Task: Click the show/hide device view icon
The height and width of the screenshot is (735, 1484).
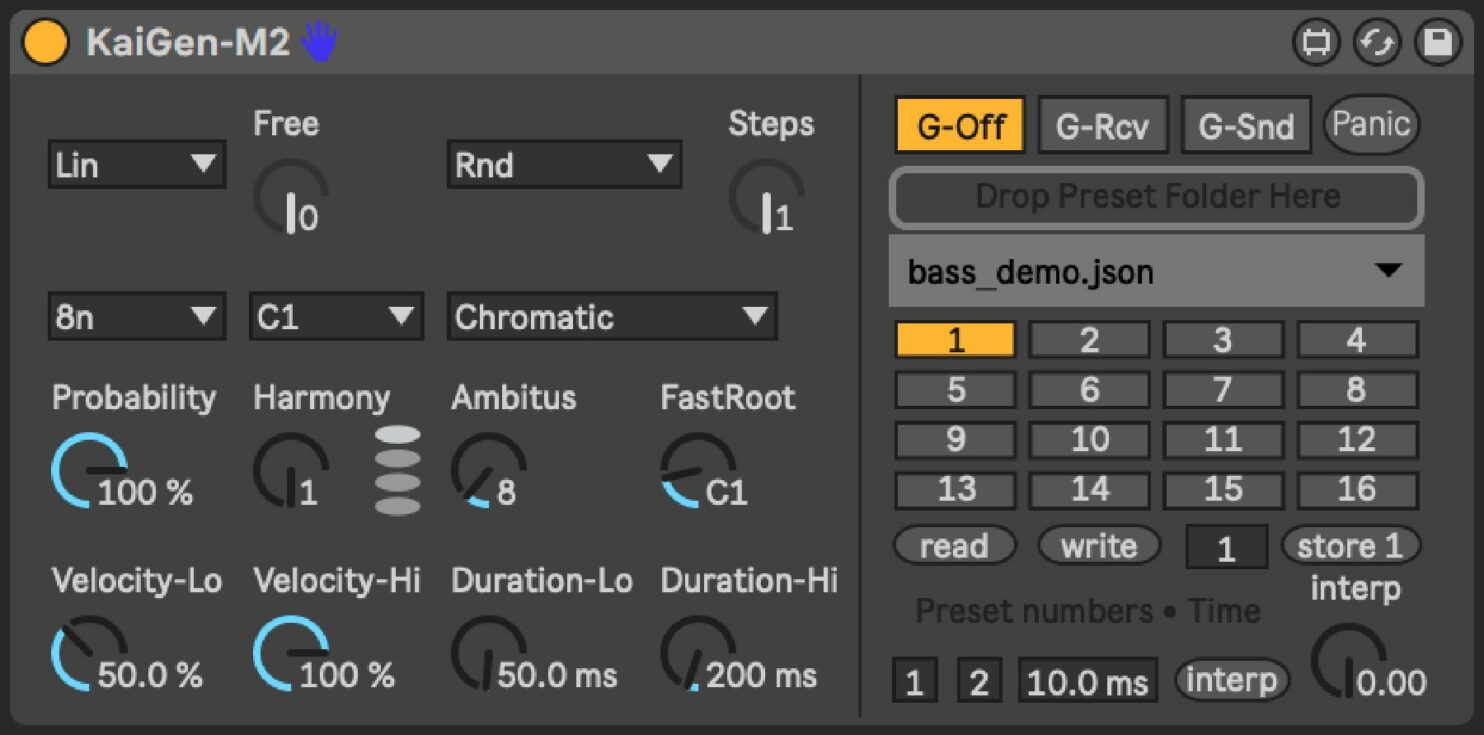Action: (1316, 44)
